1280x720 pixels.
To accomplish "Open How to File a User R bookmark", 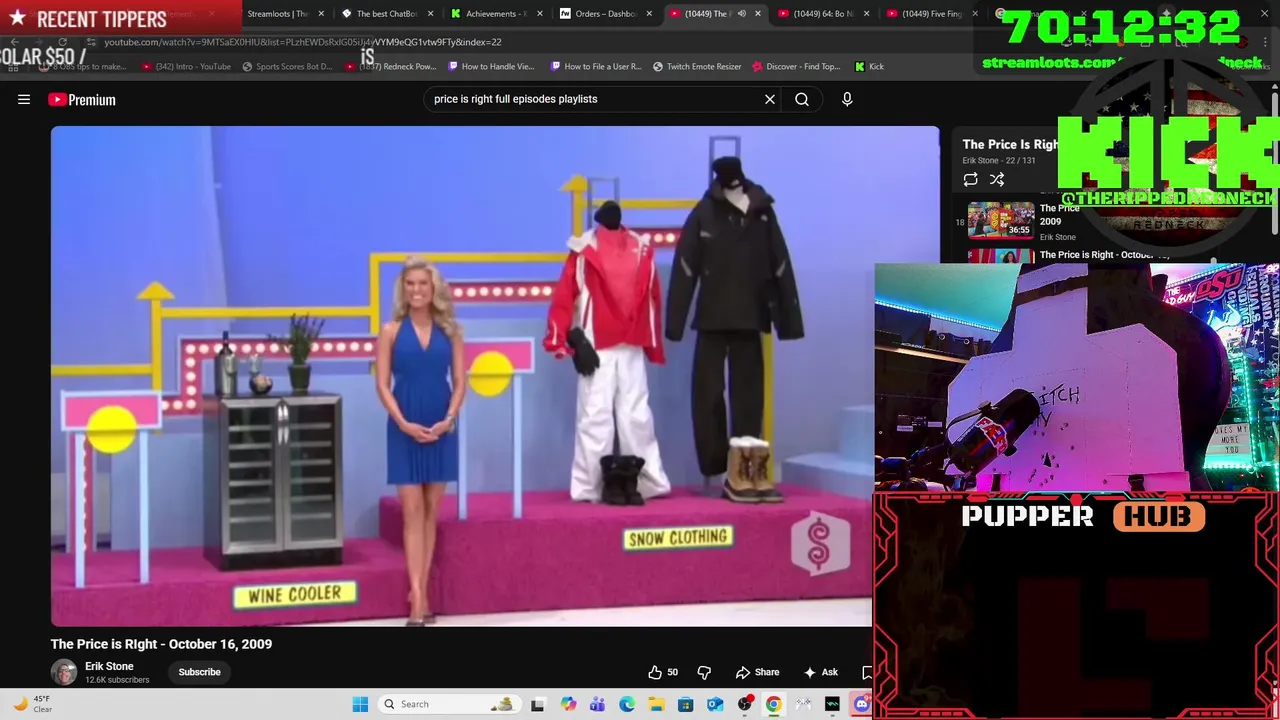I will (x=596, y=66).
